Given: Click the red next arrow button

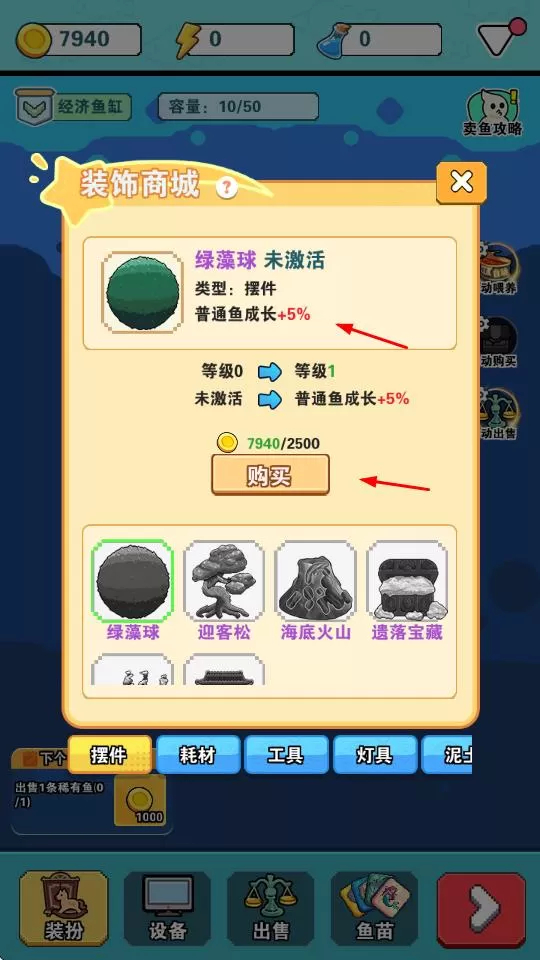Looking at the screenshot, I should [481, 910].
